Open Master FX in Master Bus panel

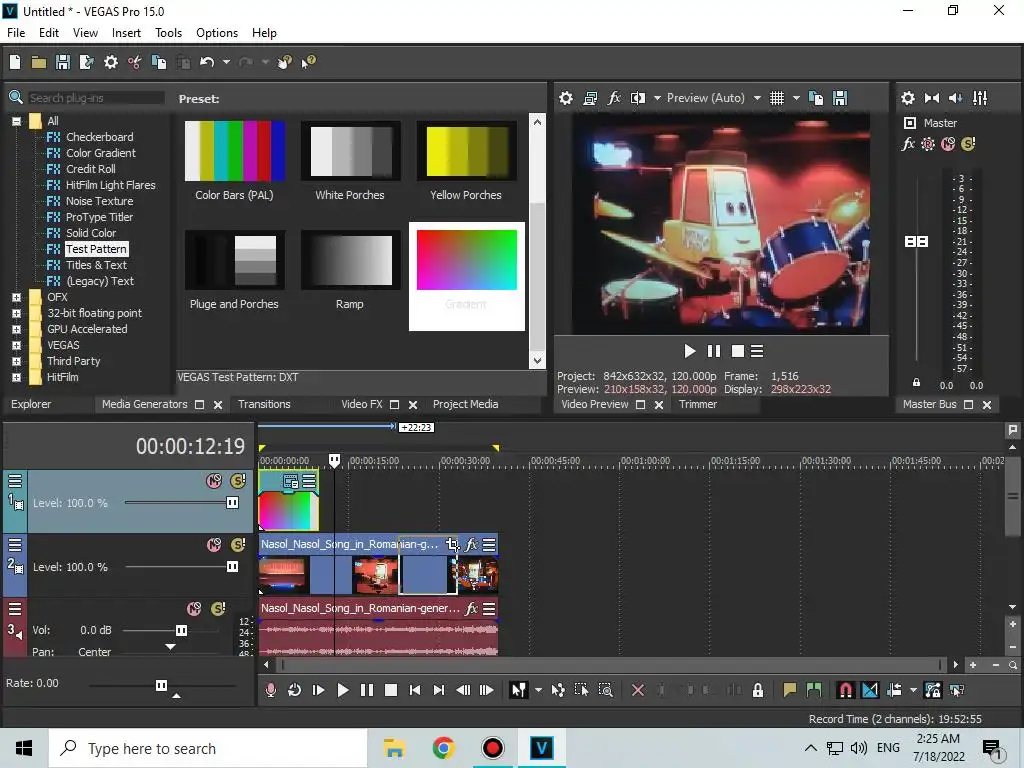(908, 144)
